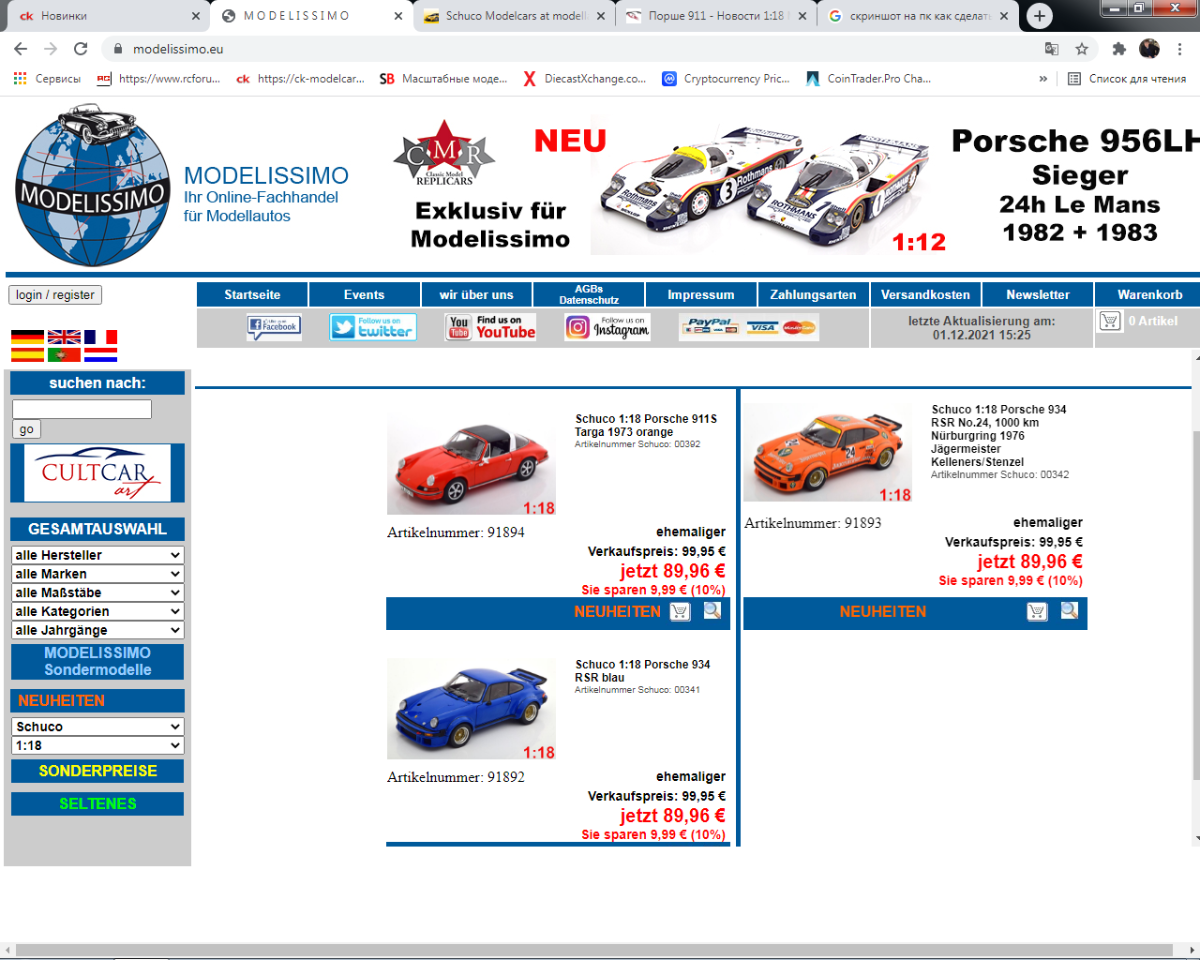The width and height of the screenshot is (1200, 960).
Task: Switch site language with the French flag
Action: click(x=101, y=337)
